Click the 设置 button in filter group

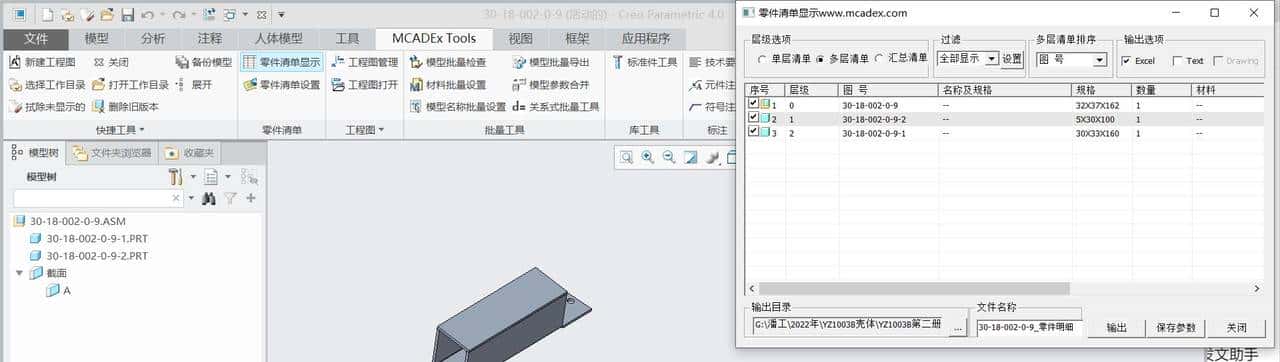pos(1012,59)
